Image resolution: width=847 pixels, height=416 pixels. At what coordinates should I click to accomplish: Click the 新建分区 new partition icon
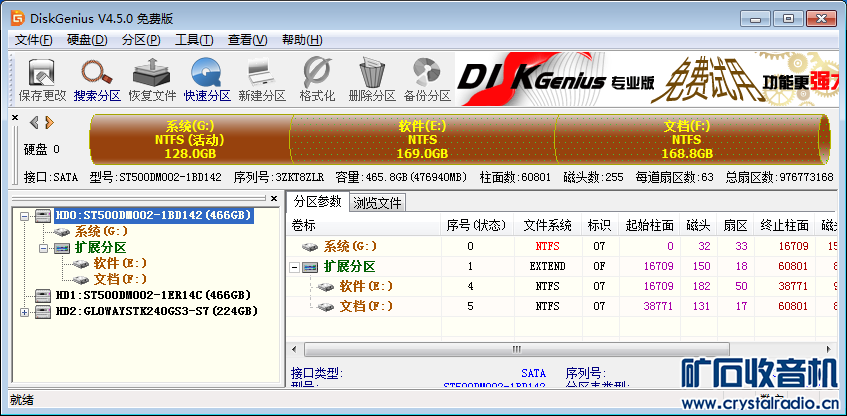tap(262, 80)
